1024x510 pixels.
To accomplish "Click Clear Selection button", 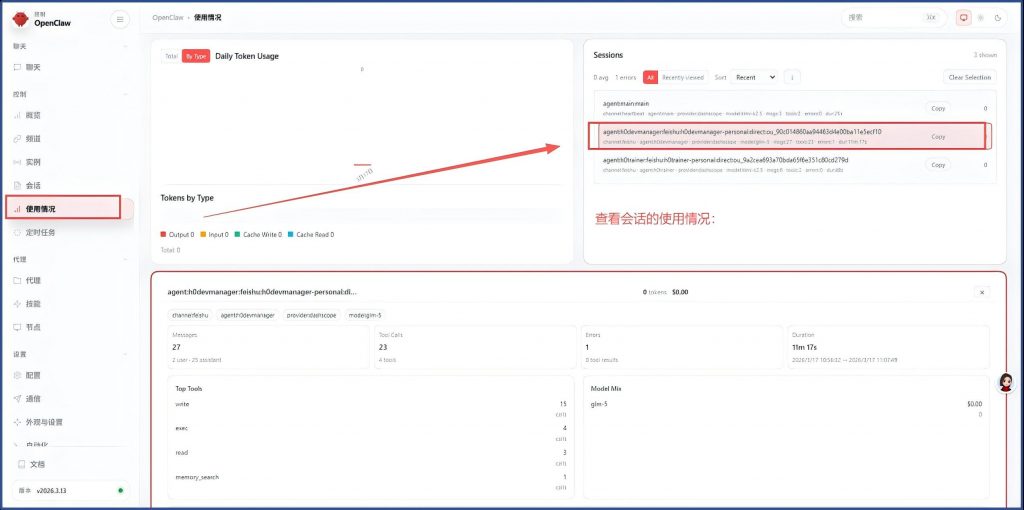I will click(969, 77).
